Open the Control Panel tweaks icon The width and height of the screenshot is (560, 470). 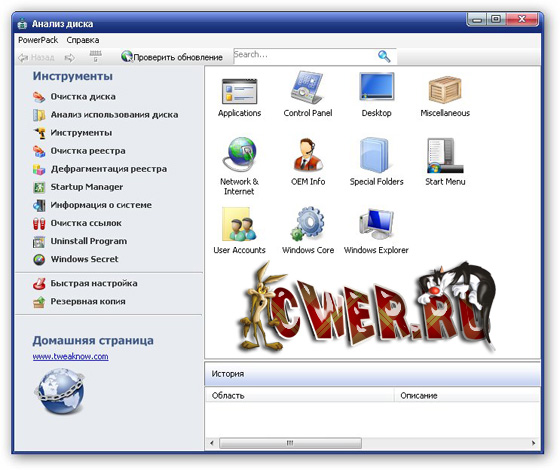[308, 88]
